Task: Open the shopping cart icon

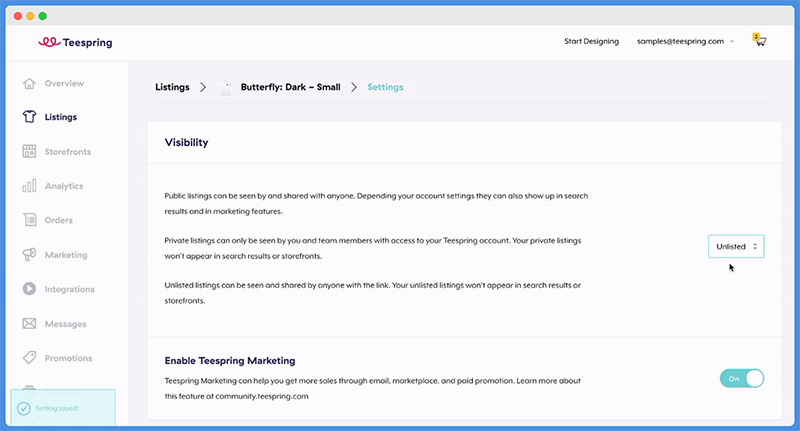Action: pyautogui.click(x=759, y=40)
